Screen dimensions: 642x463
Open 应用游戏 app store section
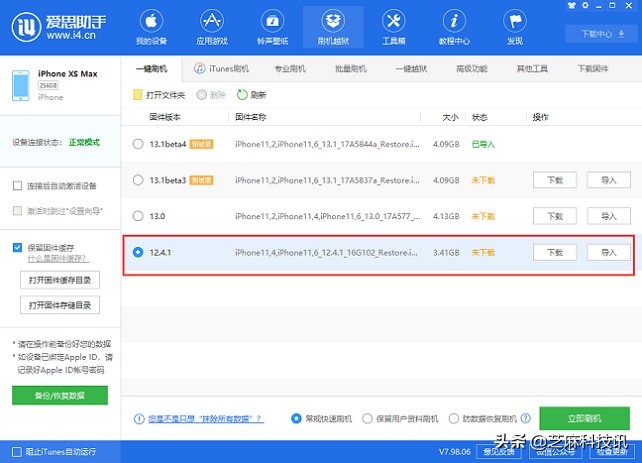[212, 28]
